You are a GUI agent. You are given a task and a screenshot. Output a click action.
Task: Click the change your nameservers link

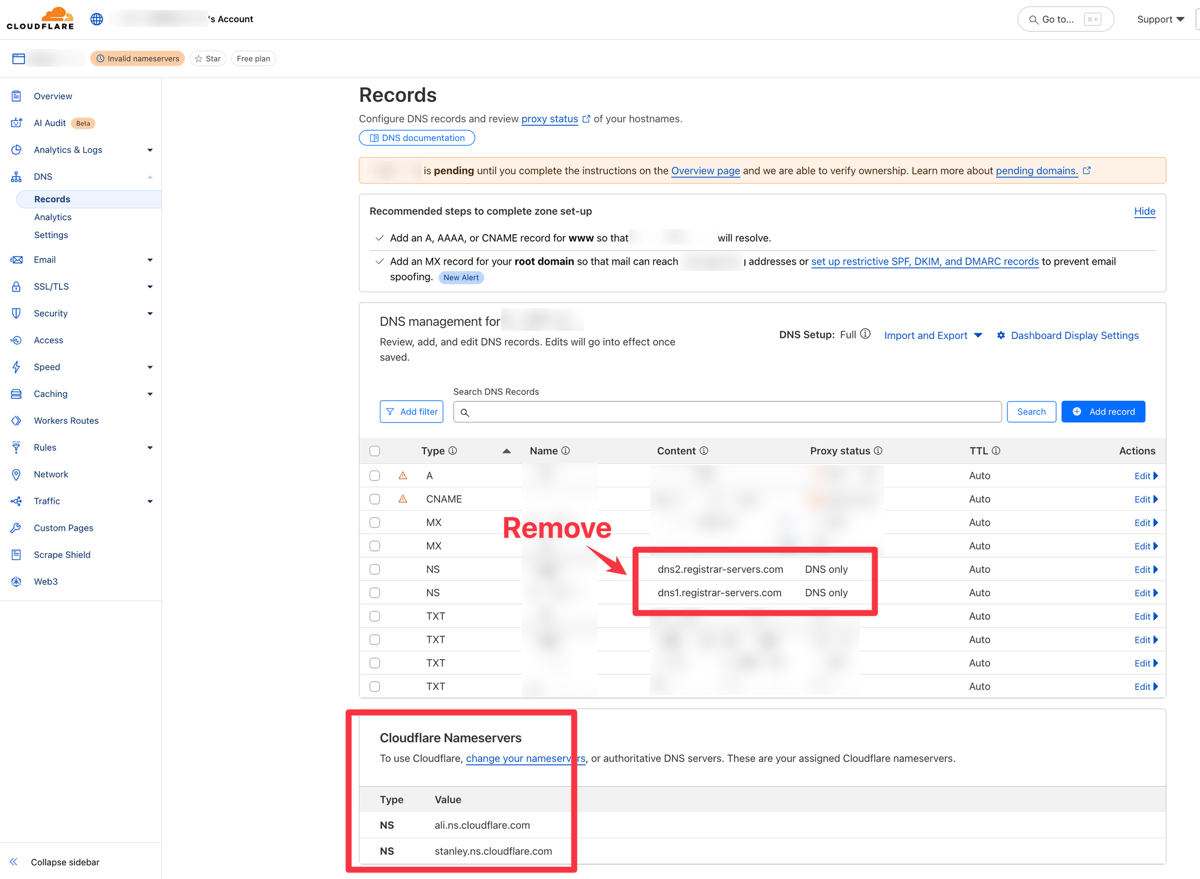click(x=525, y=759)
